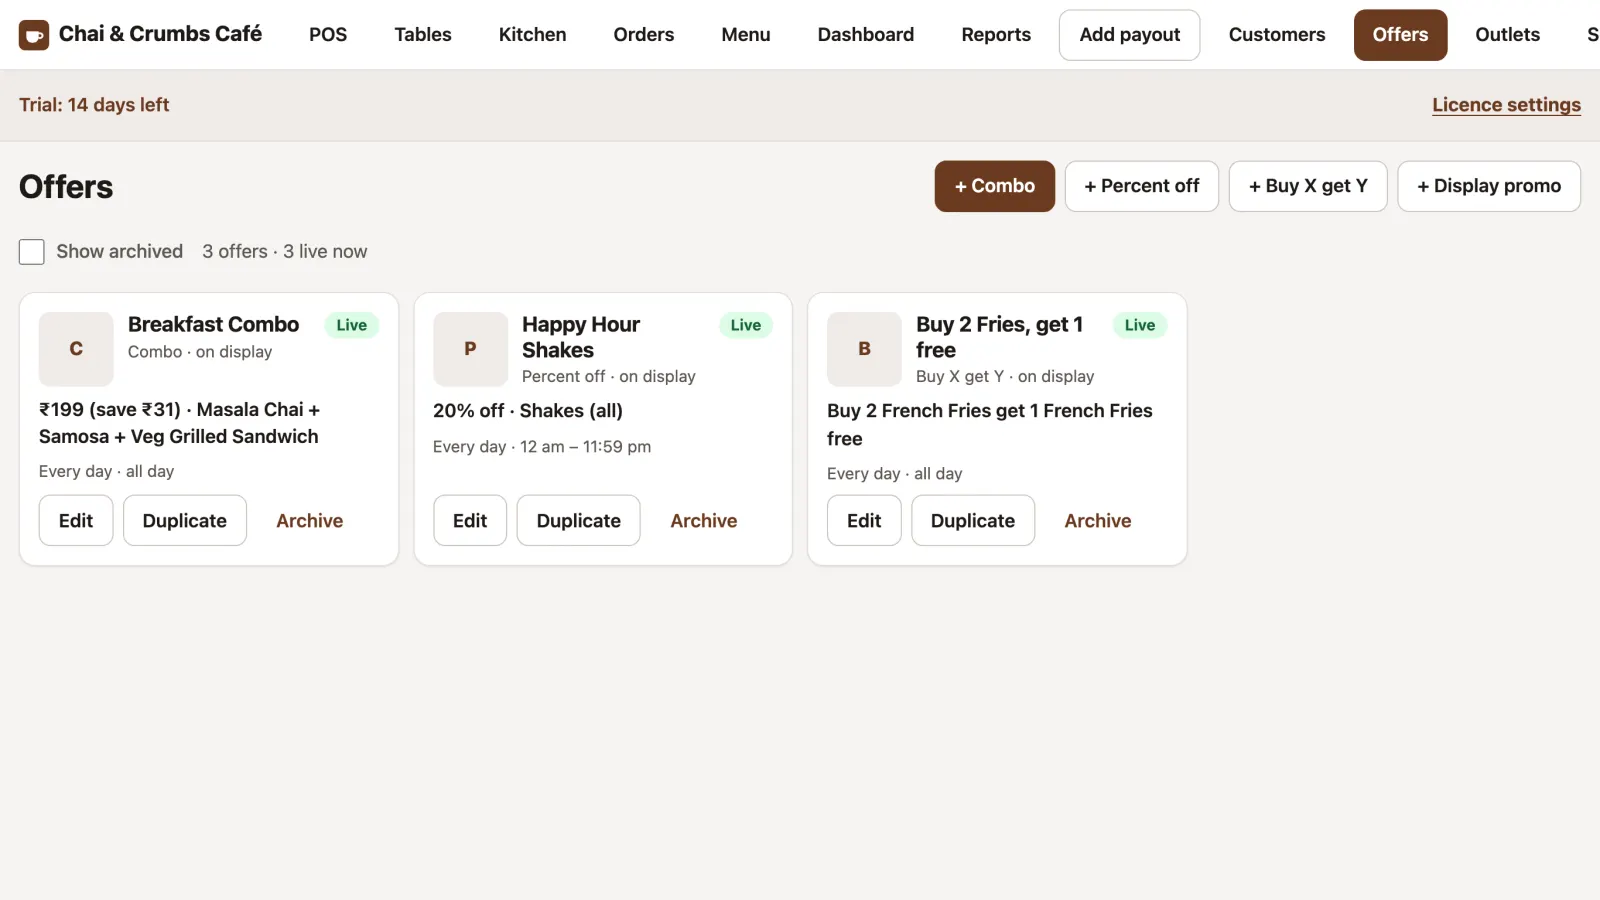Toggle the Show archived checkbox
This screenshot has width=1600, height=900.
[x=32, y=252]
